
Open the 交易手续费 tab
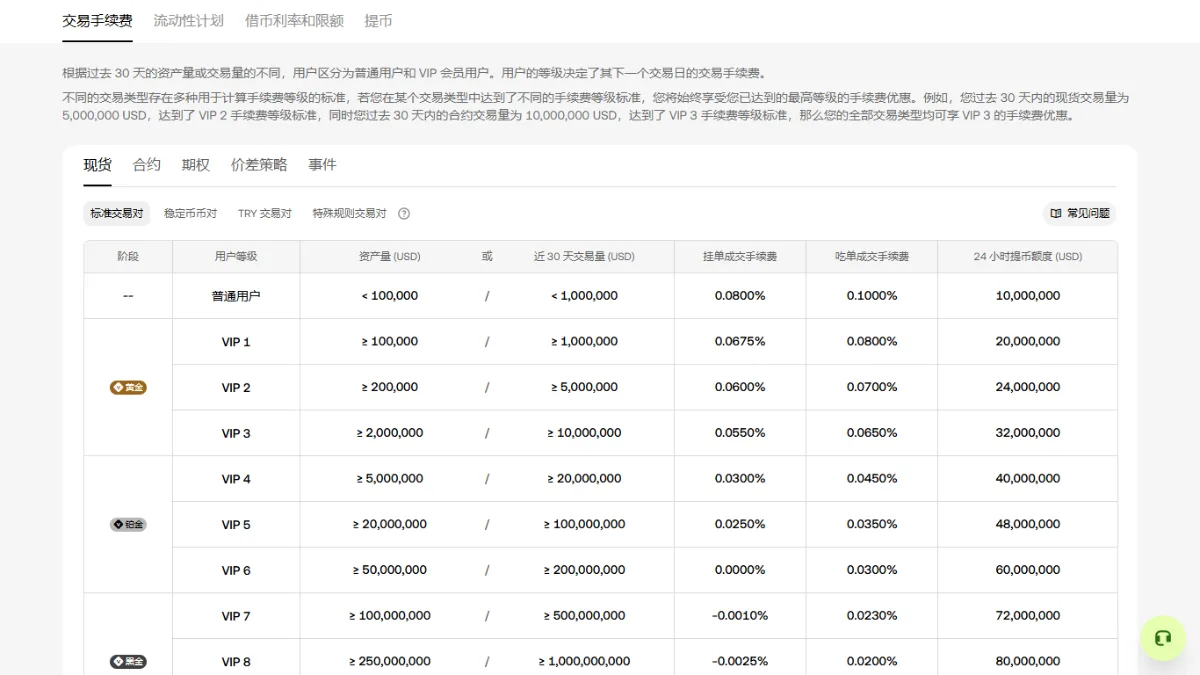pos(97,20)
